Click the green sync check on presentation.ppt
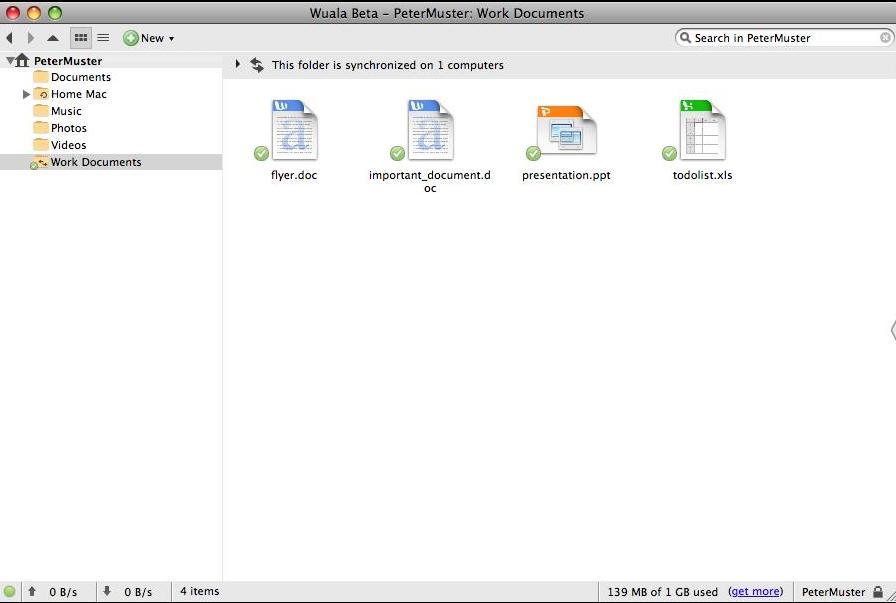 tap(533, 153)
